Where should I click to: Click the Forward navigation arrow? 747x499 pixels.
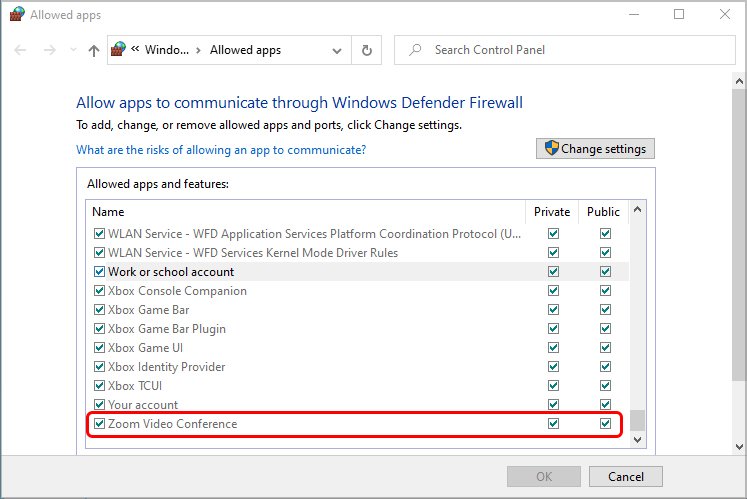tap(50, 50)
